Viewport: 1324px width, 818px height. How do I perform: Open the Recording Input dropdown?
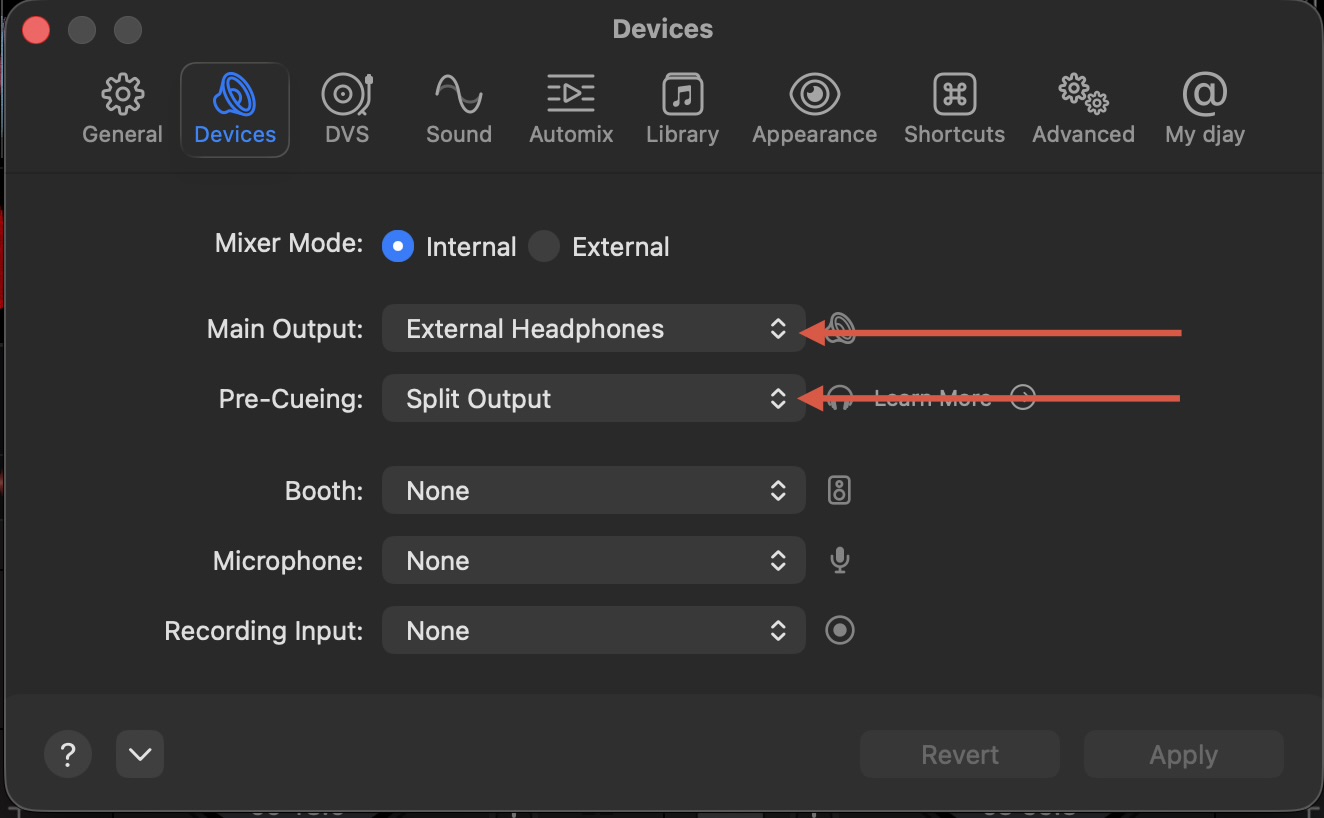593,631
